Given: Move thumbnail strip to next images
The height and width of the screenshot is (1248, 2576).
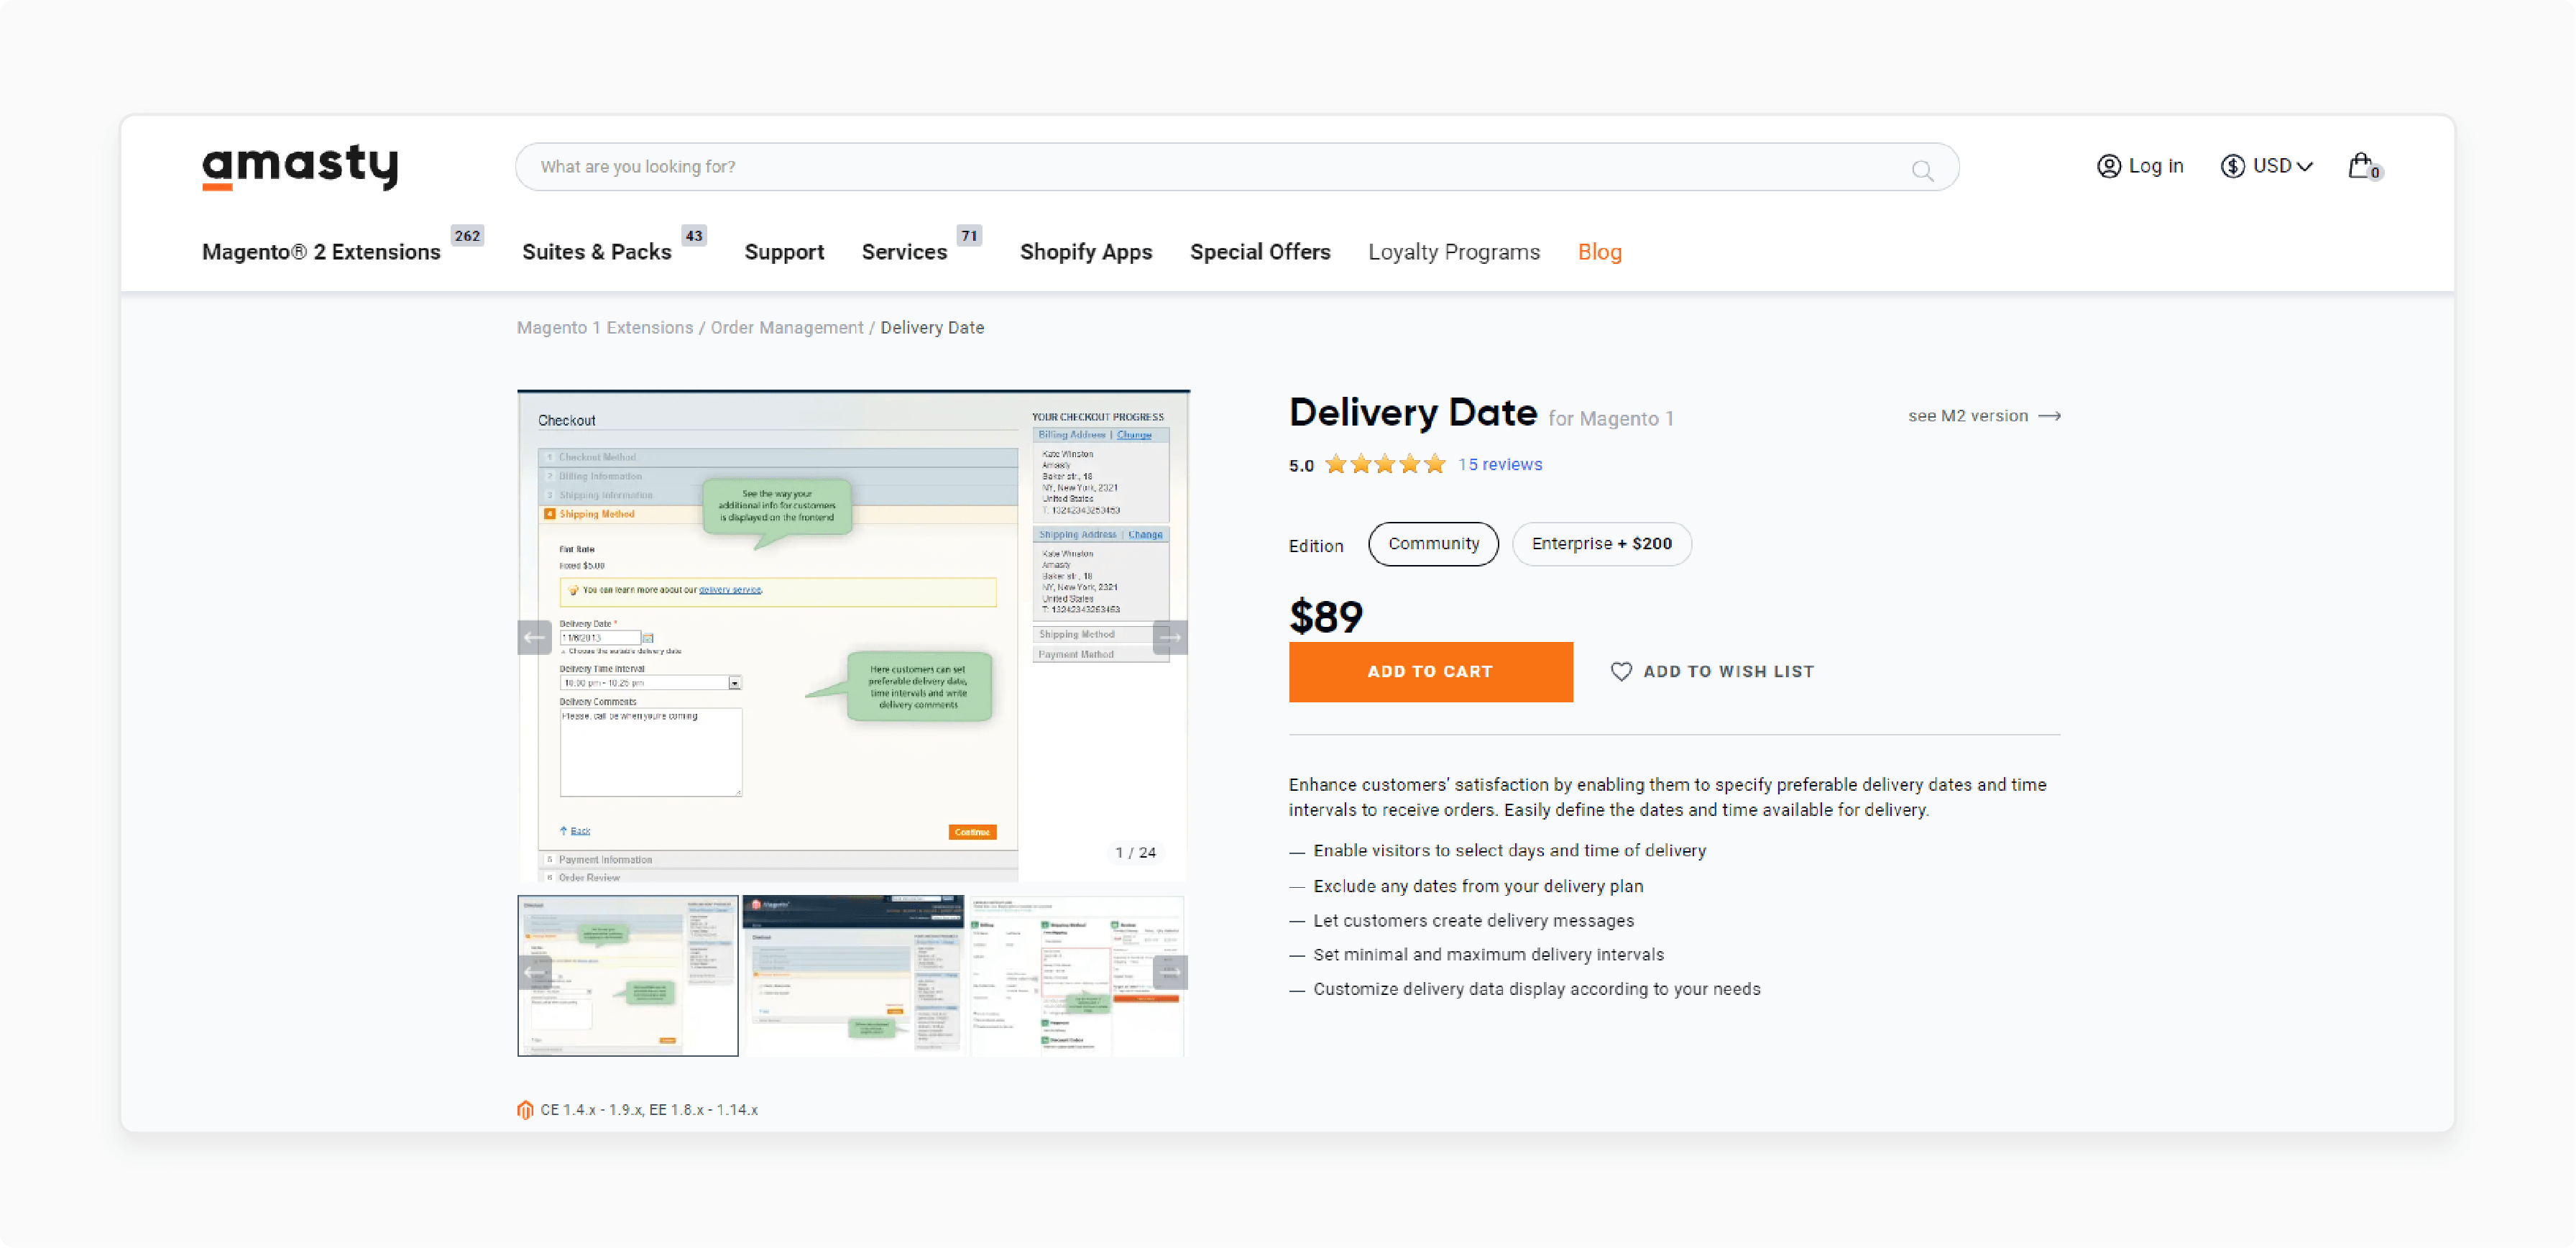Looking at the screenshot, I should tap(1170, 973).
